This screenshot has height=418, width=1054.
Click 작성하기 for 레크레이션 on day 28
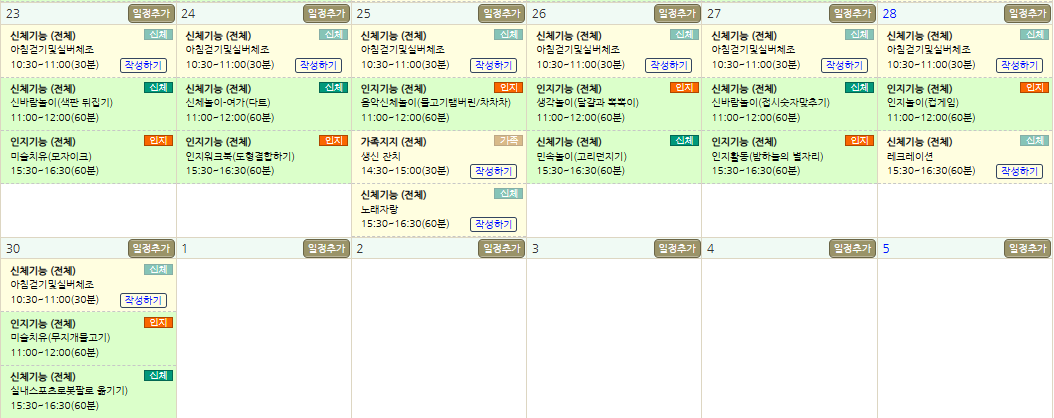tap(1019, 171)
